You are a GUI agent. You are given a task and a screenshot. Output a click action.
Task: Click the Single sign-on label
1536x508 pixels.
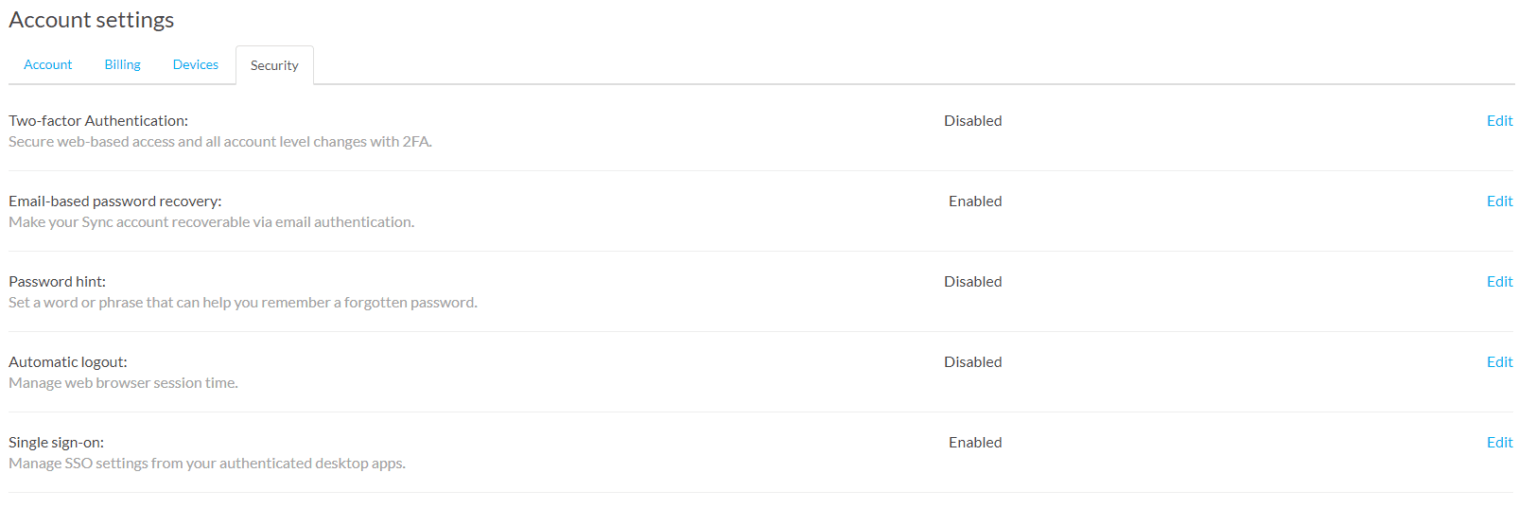56,442
